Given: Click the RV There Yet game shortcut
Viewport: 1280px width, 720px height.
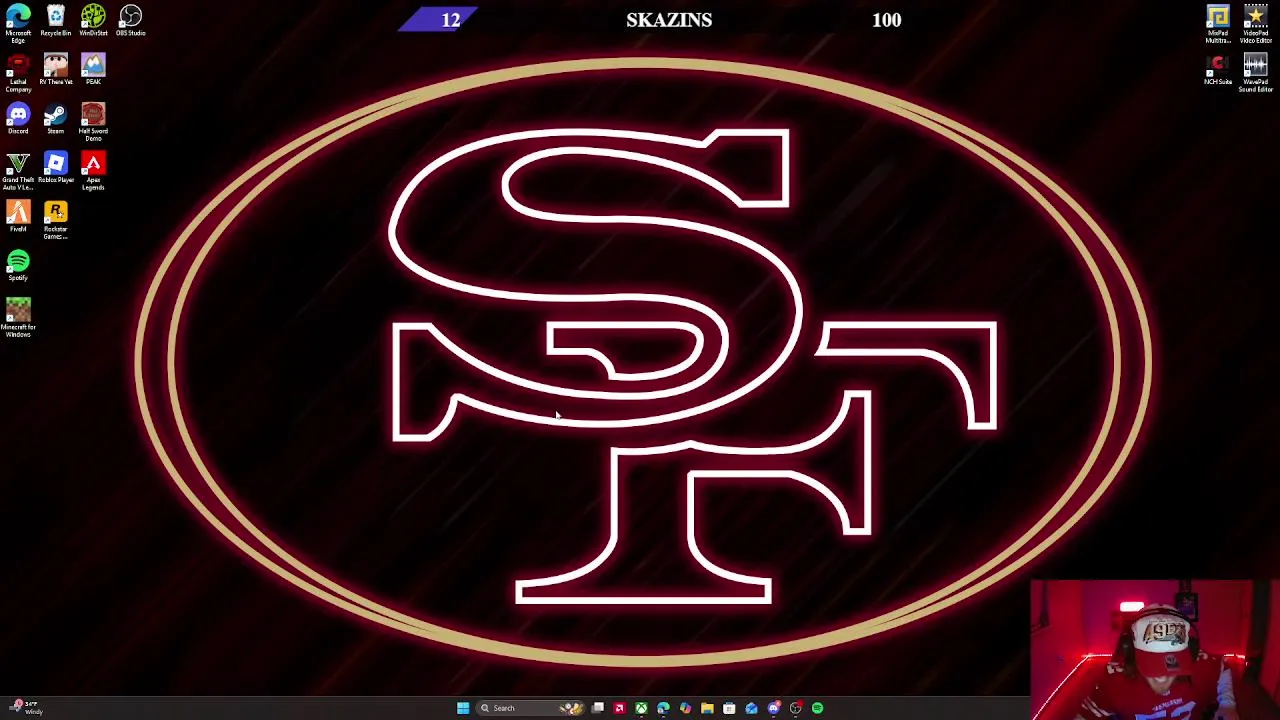Looking at the screenshot, I should click(x=55, y=70).
